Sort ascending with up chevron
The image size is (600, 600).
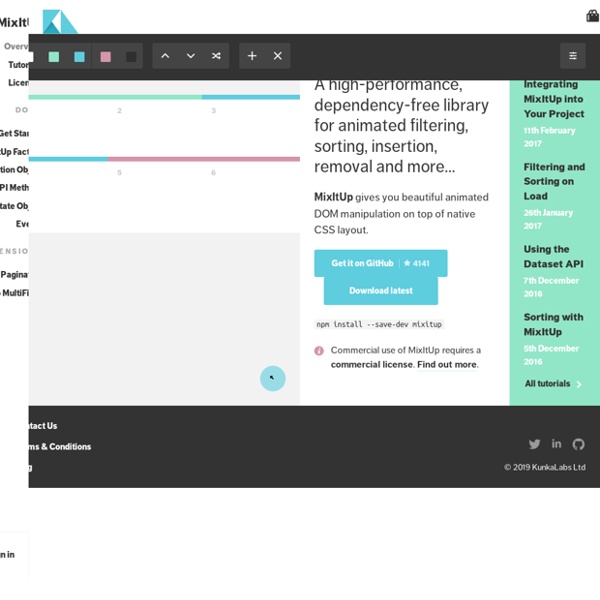coord(165,56)
